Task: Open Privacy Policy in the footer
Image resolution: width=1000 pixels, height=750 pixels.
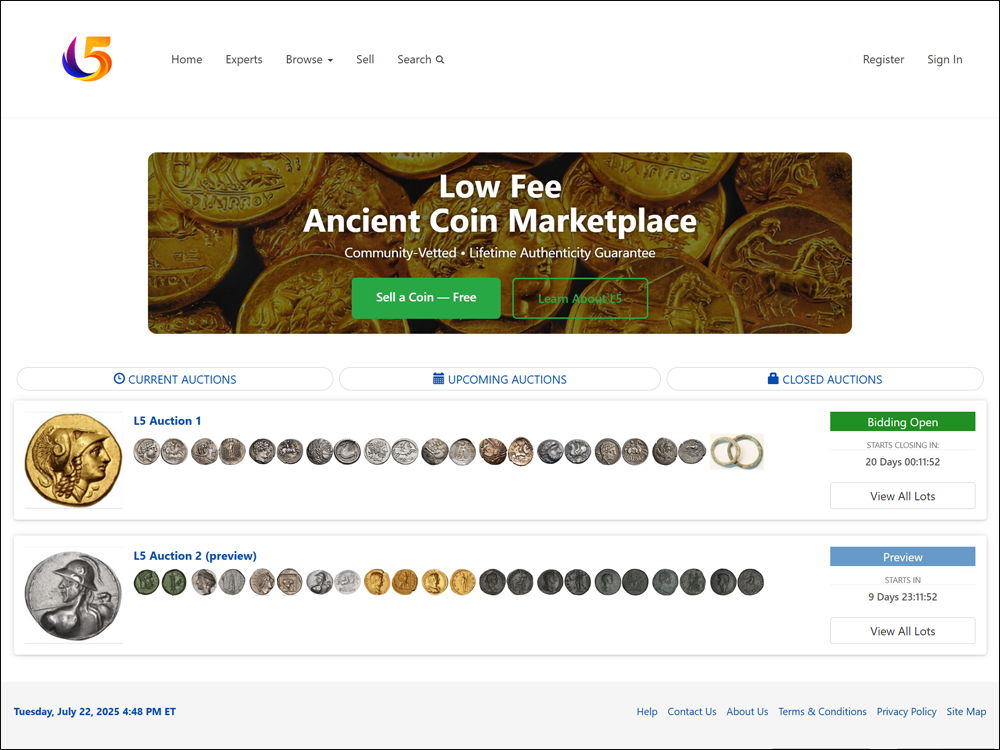Action: 906,712
